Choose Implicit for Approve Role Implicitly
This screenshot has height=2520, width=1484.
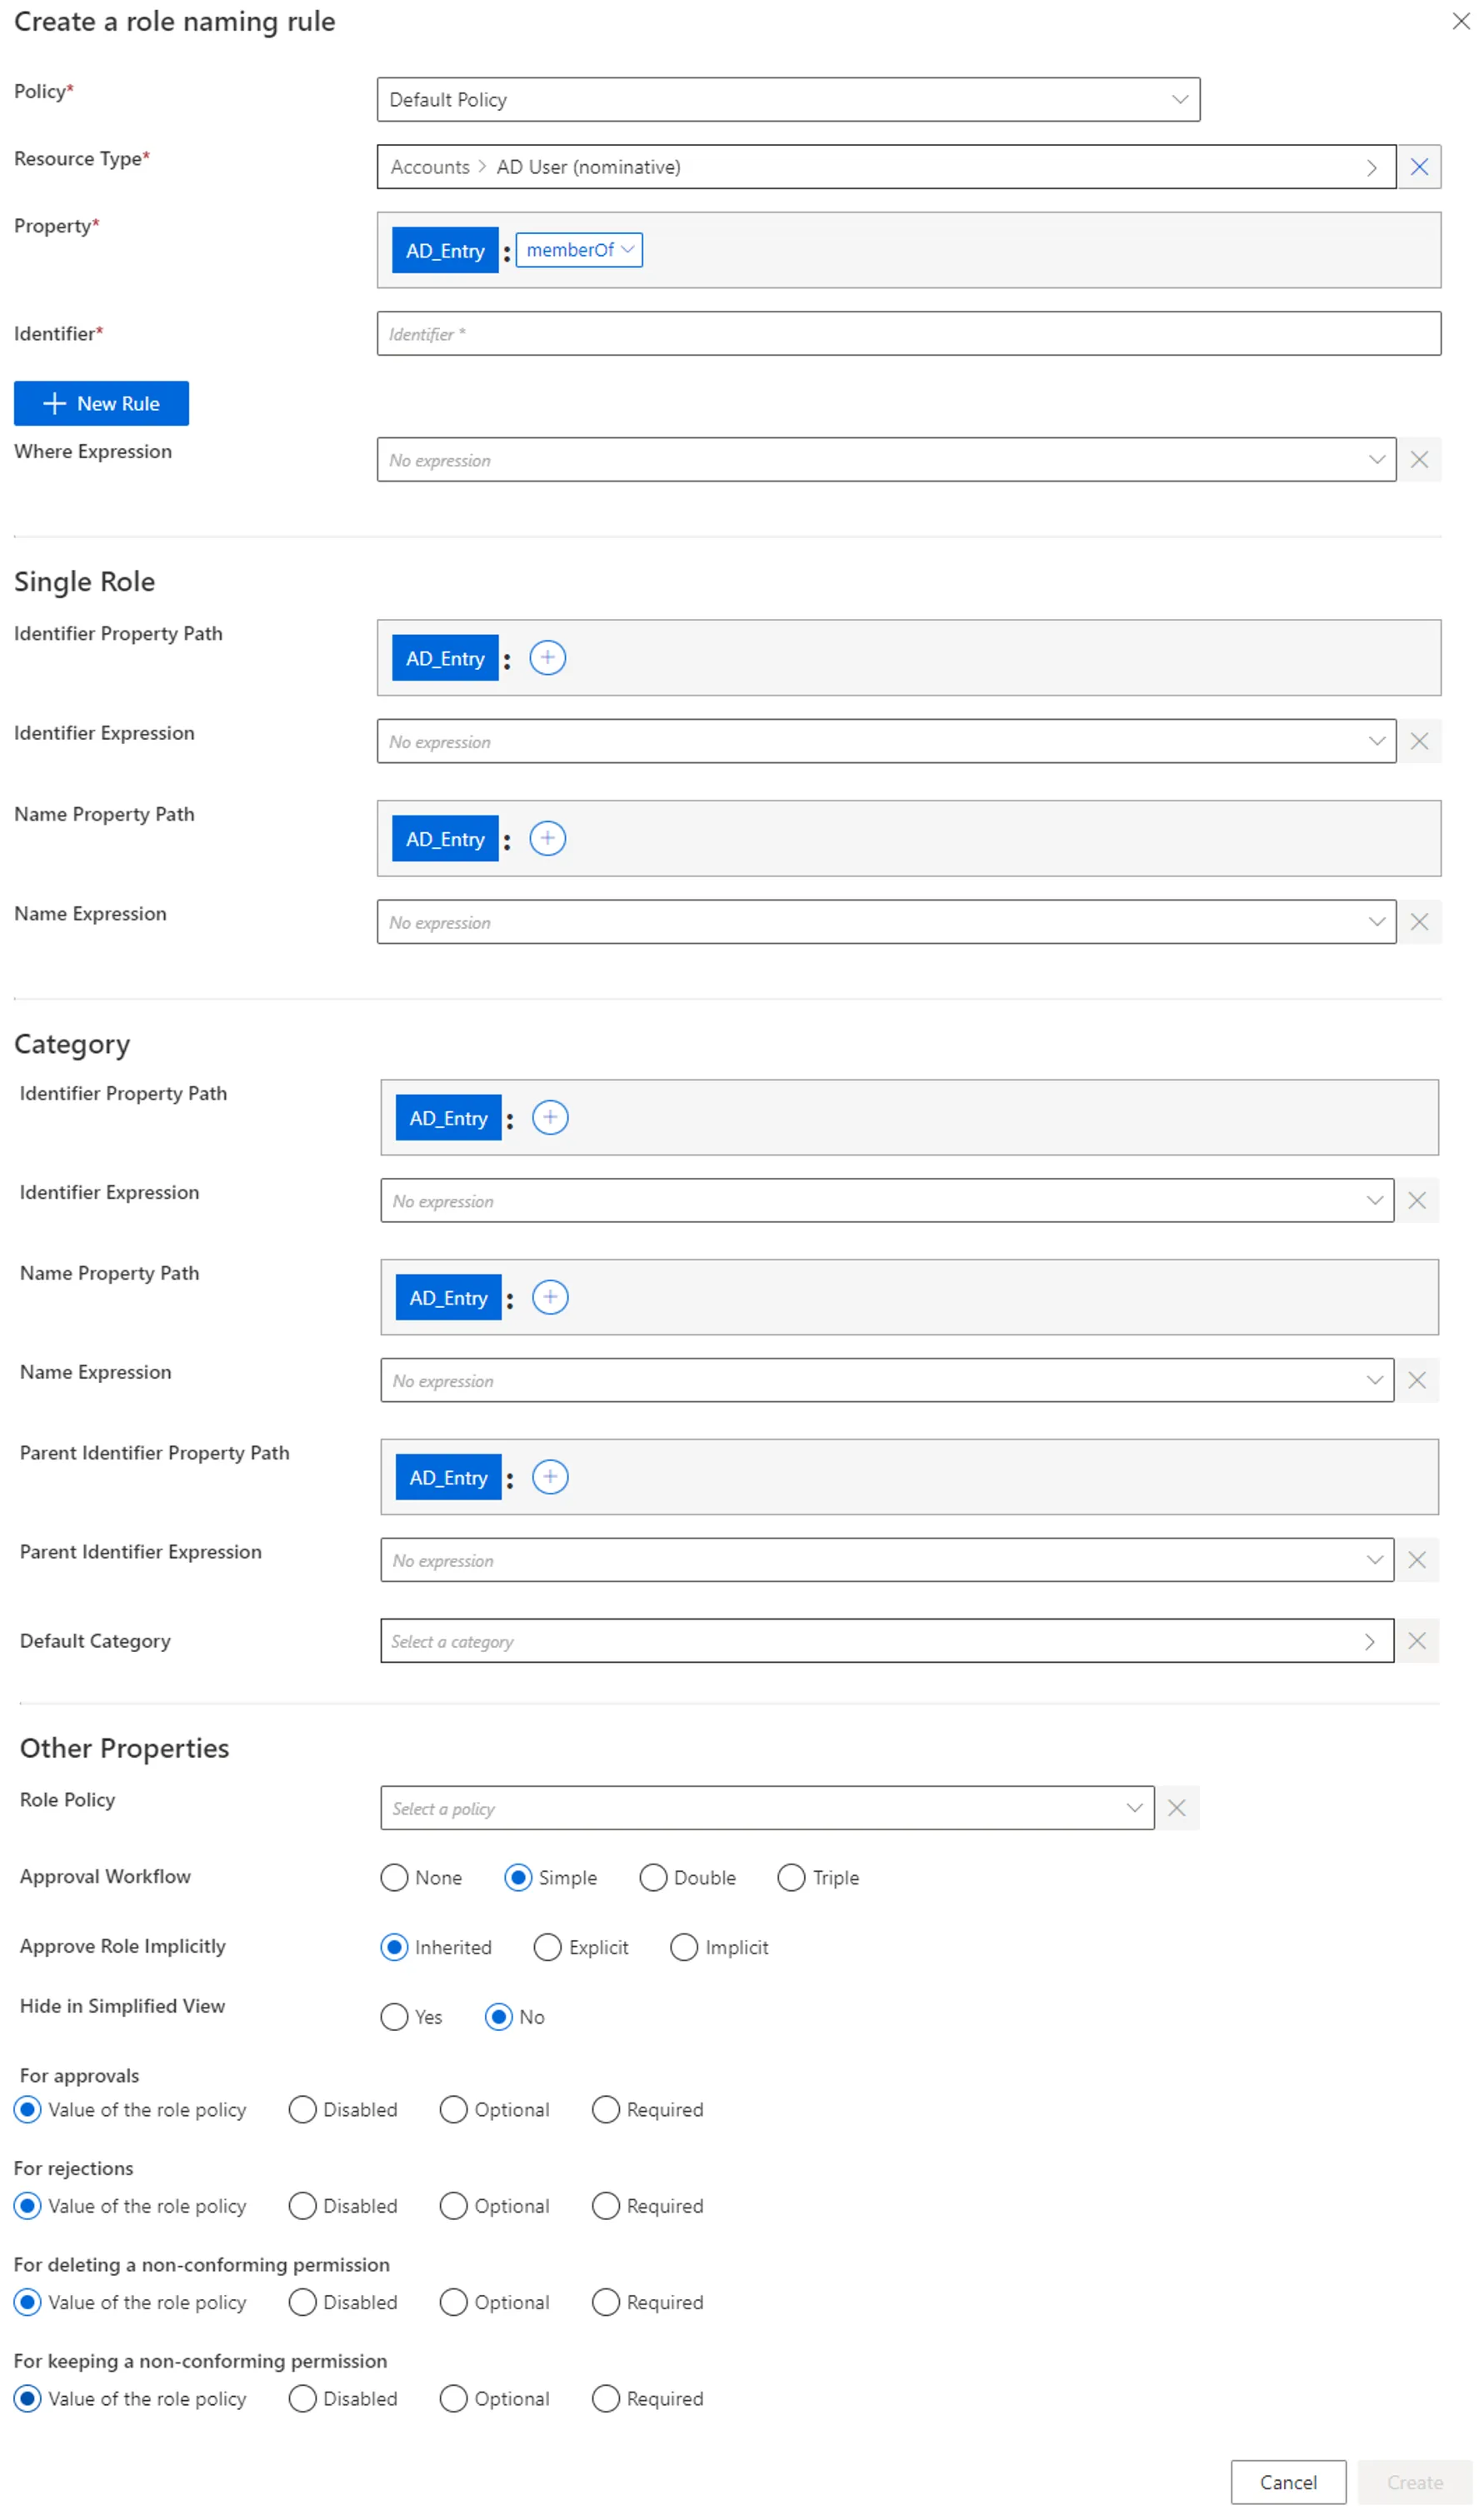684,1947
